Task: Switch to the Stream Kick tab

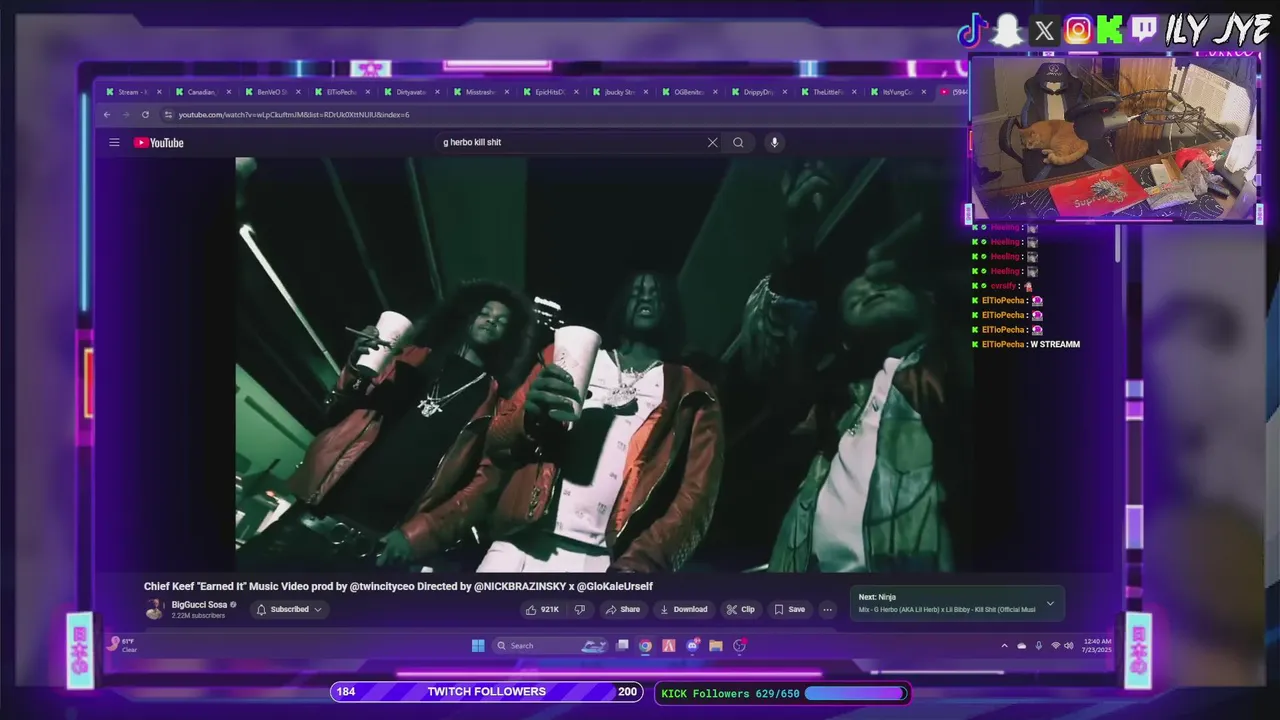Action: [132, 92]
